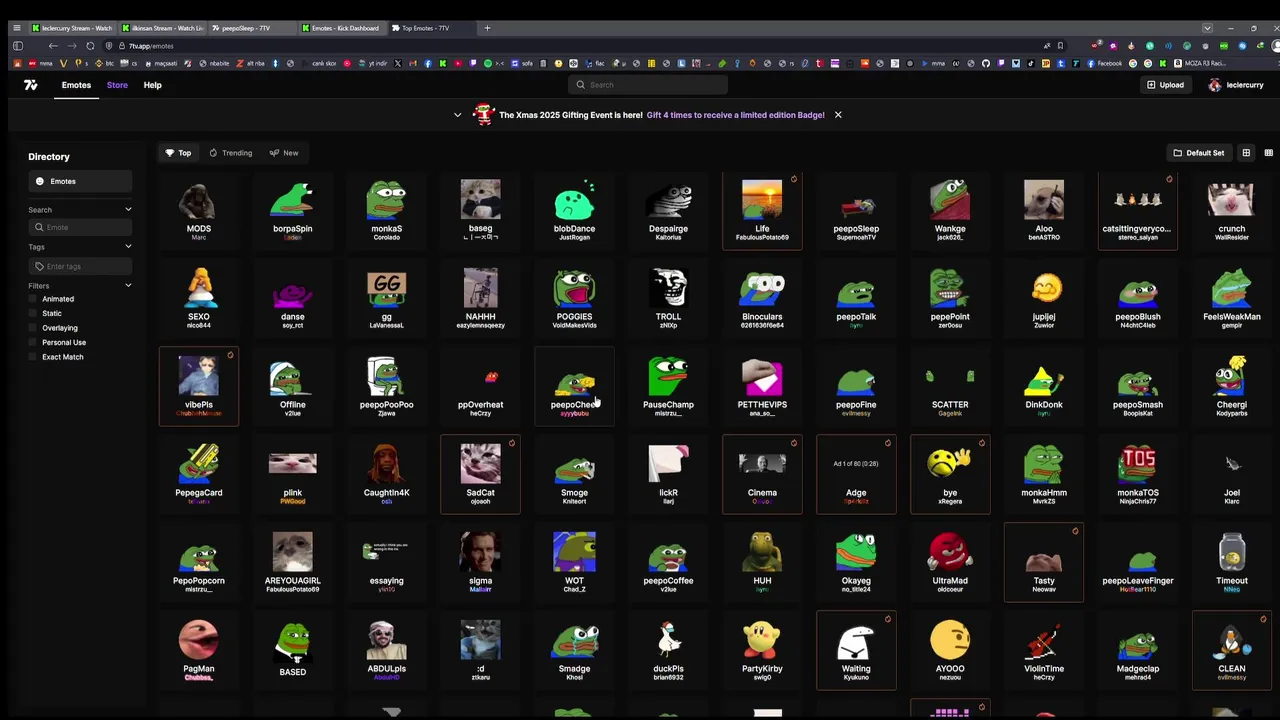The height and width of the screenshot is (720, 1280).
Task: Go to the Store navigation item
Action: click(117, 85)
